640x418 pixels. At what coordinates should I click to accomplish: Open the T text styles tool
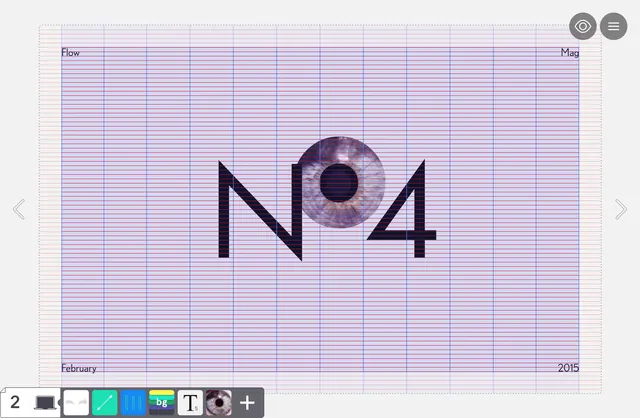coord(190,403)
